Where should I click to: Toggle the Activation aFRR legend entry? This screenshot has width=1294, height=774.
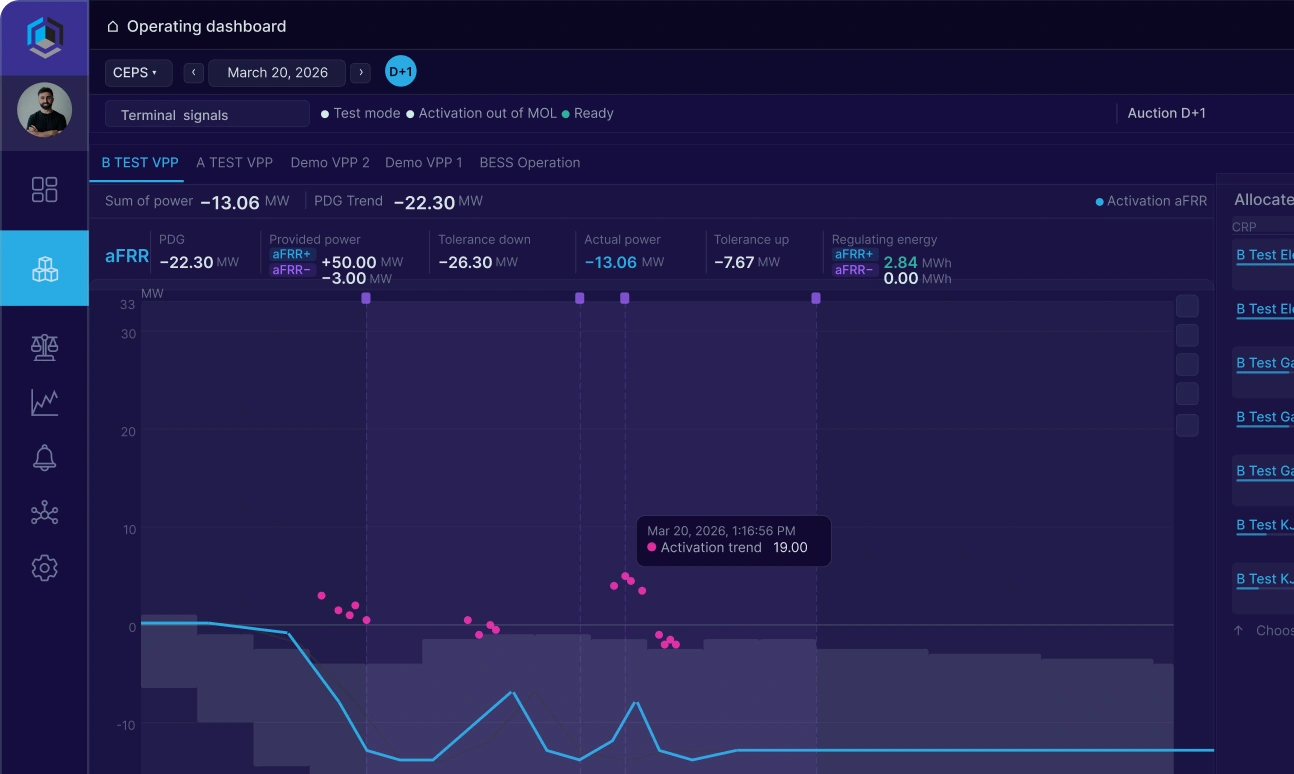click(1151, 201)
